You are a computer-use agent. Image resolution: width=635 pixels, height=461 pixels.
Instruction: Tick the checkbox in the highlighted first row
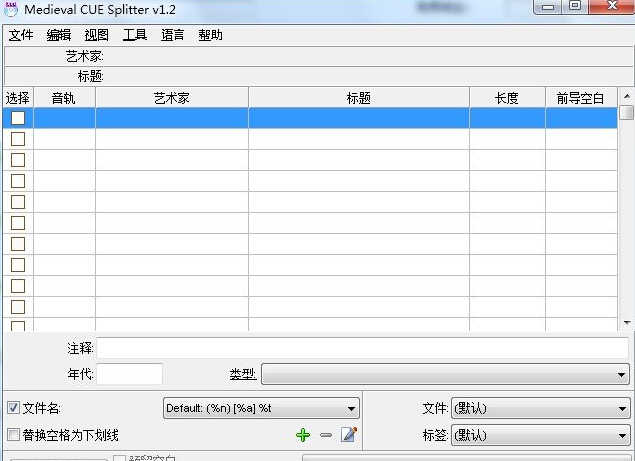18,118
